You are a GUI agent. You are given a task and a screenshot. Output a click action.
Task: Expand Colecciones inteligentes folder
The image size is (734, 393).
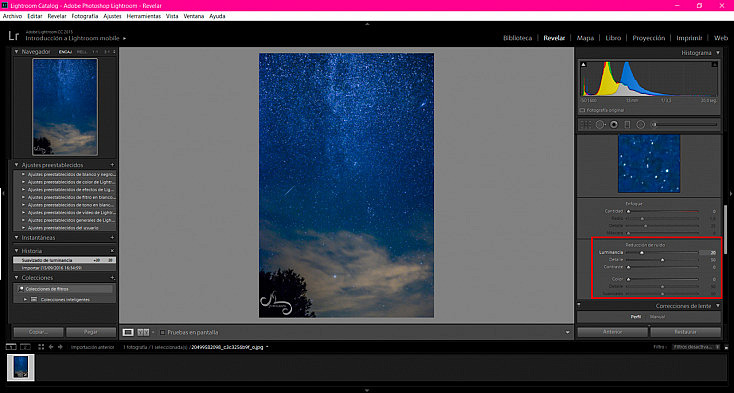[x=25, y=299]
